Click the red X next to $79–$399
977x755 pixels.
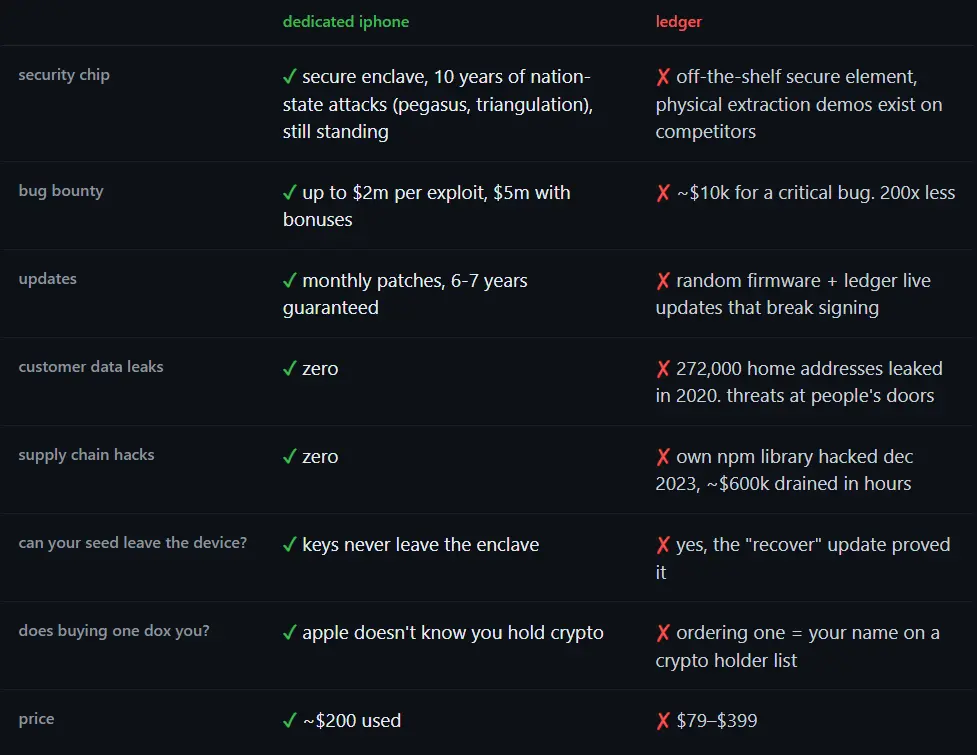click(x=663, y=721)
